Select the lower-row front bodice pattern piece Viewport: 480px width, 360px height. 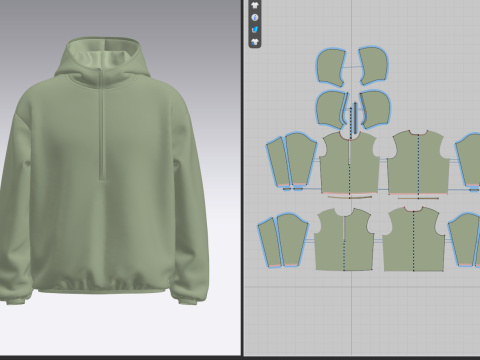344,239
